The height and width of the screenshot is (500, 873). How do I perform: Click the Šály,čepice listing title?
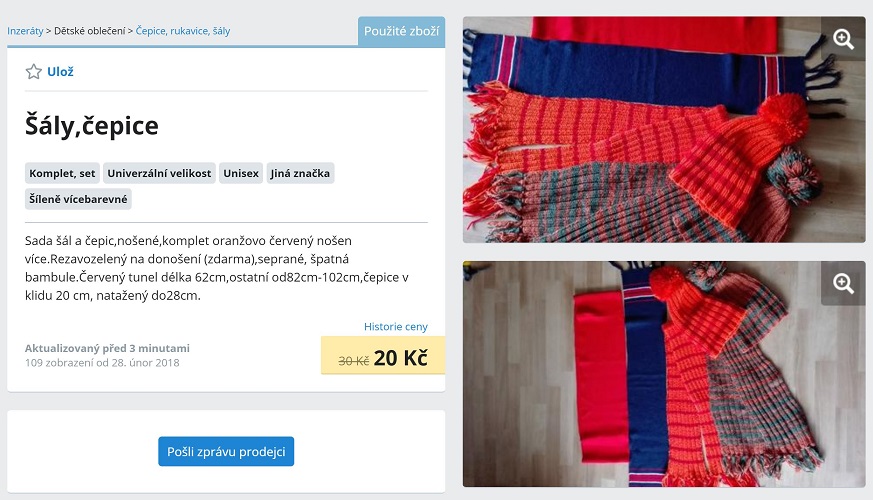(x=92, y=125)
